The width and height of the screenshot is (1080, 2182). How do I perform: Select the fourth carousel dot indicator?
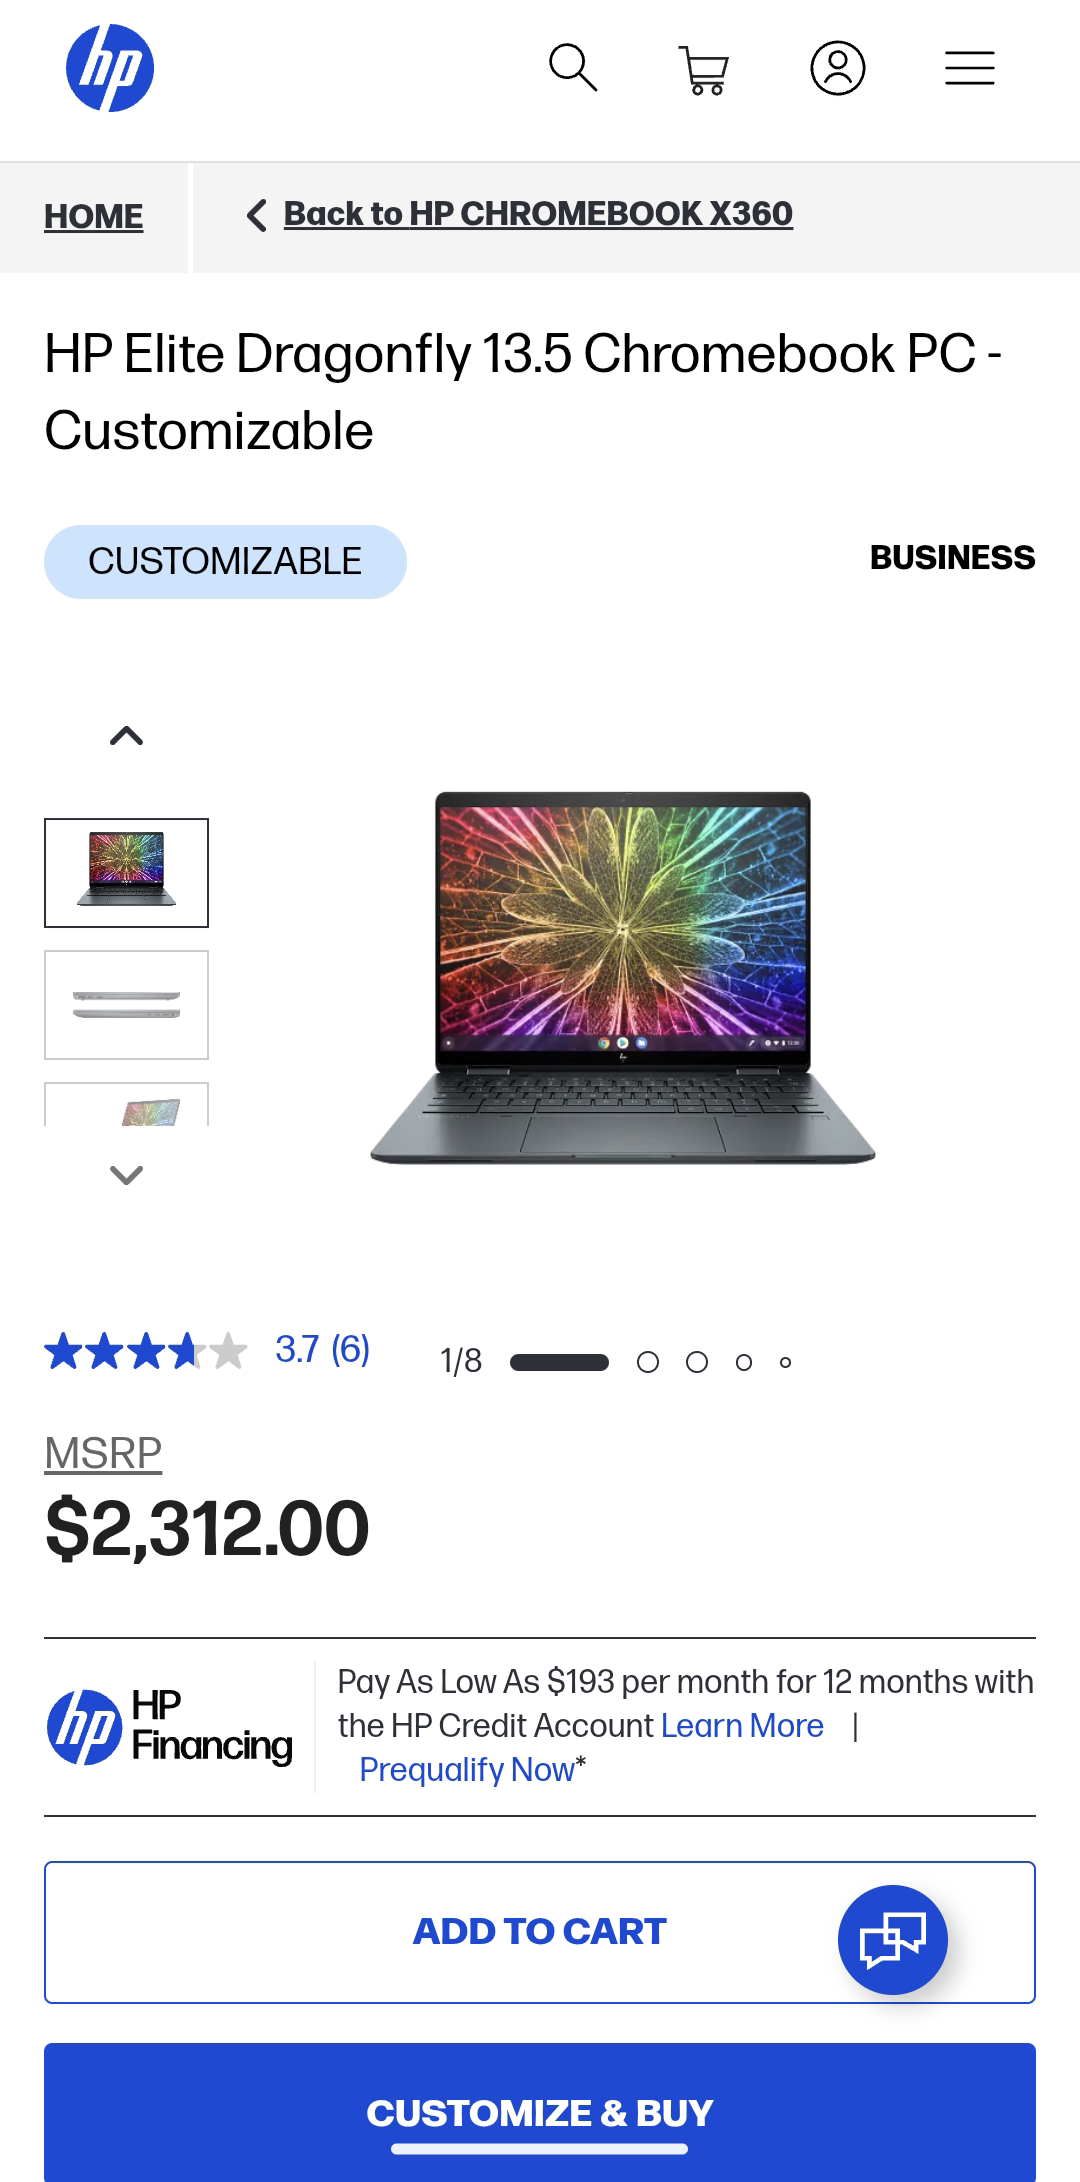pyautogui.click(x=743, y=1362)
